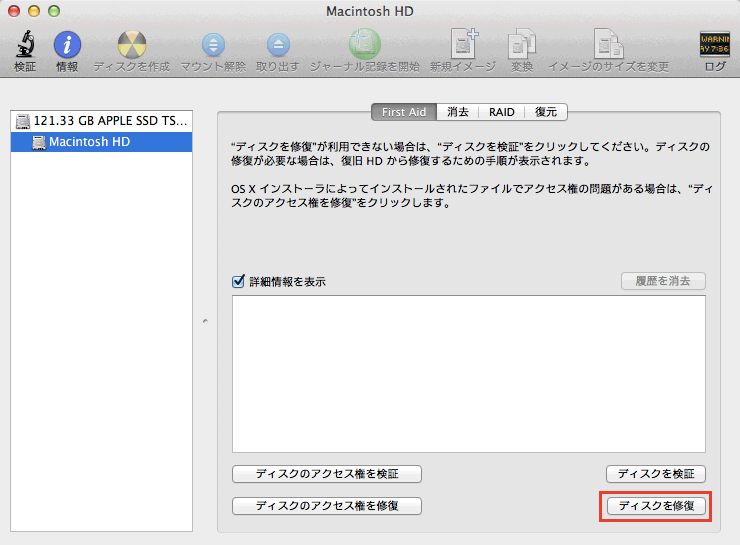Click the イメージのサイズを変更 toolbar icon
The width and height of the screenshot is (740, 545).
point(608,44)
